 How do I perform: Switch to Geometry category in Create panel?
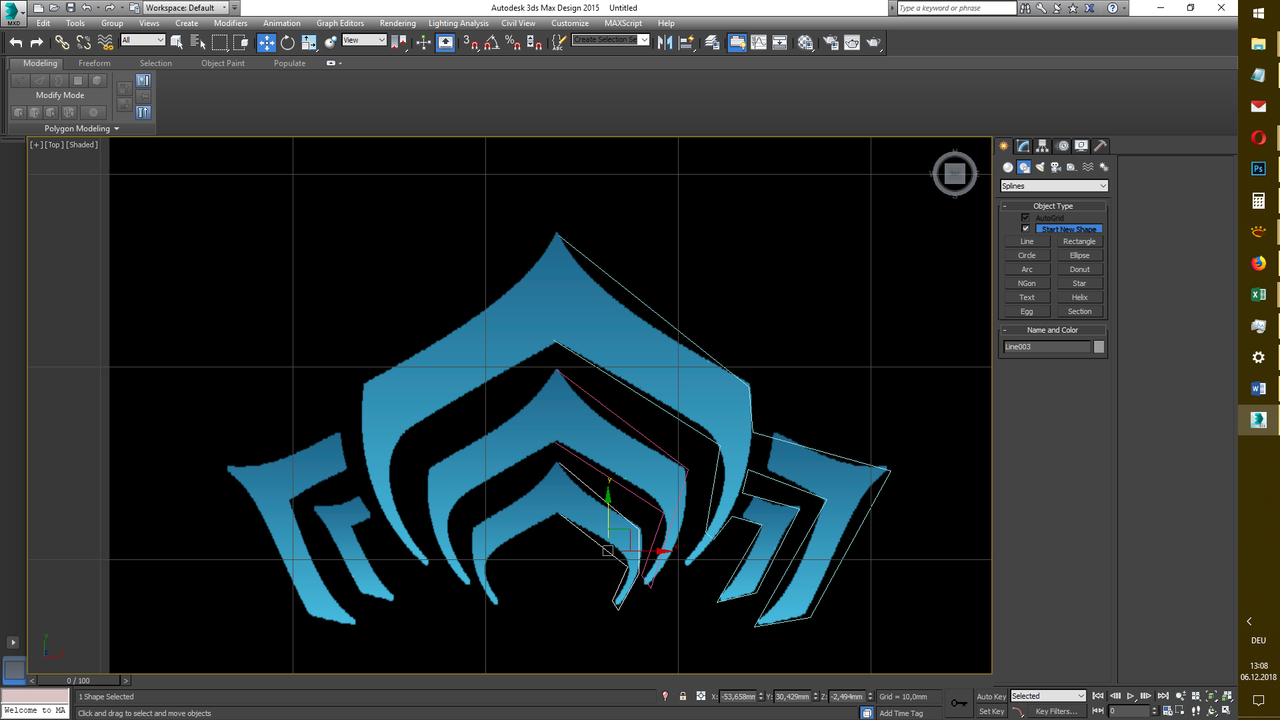point(1008,167)
